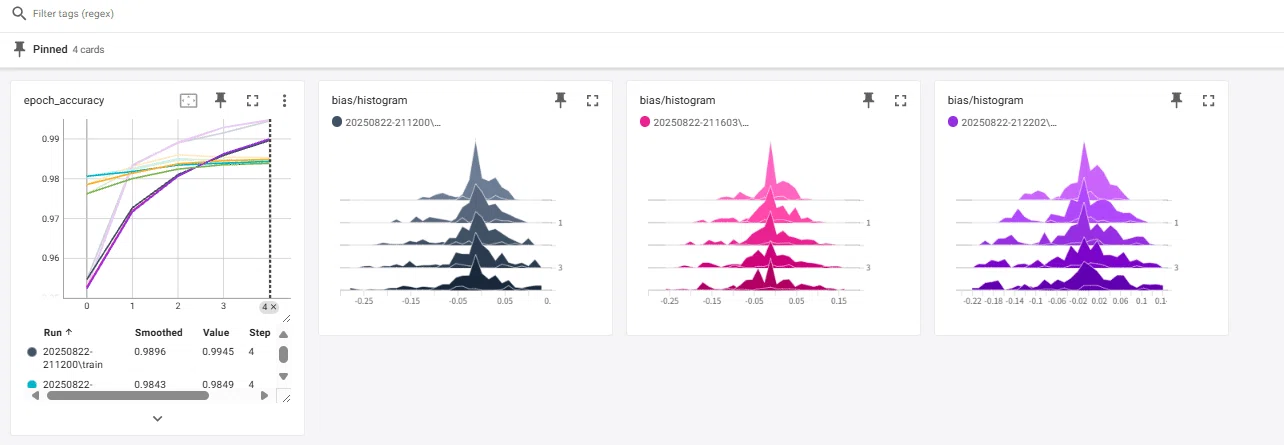Click the Value column header
This screenshot has height=445, width=1284.
[215, 332]
